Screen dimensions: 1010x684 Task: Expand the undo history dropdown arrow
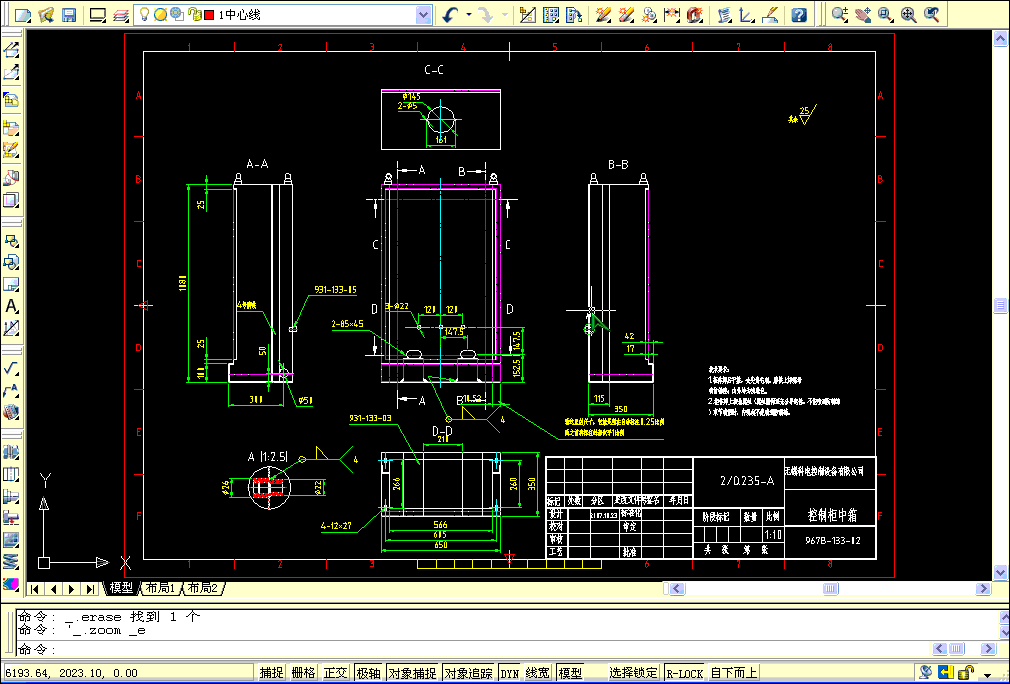click(x=468, y=15)
